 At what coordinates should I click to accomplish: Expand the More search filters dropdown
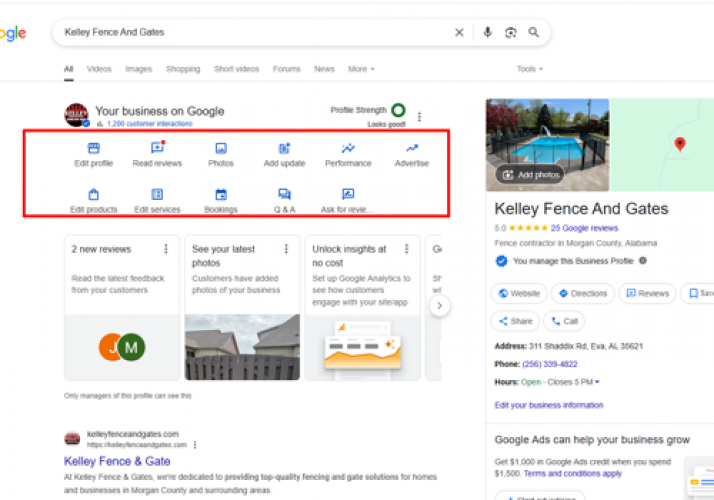point(361,69)
